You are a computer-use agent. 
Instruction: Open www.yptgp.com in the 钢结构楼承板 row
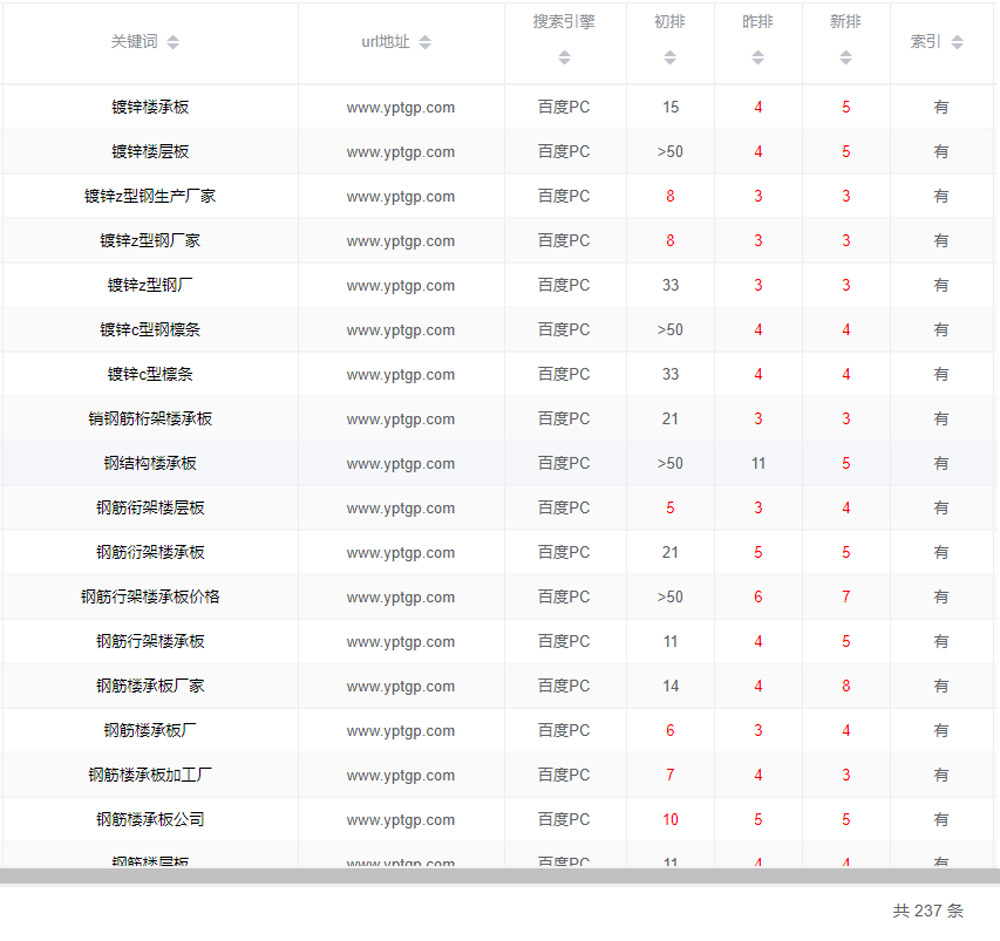click(400, 464)
